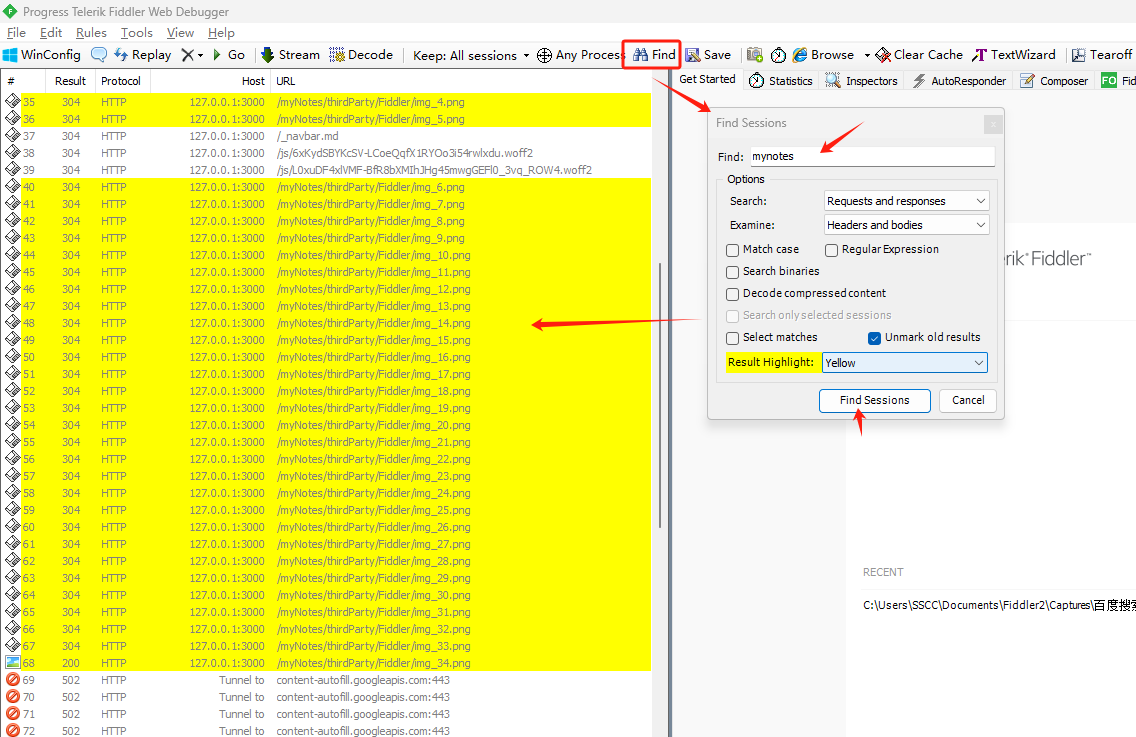Open the Edit menu
1136x737 pixels.
point(51,33)
